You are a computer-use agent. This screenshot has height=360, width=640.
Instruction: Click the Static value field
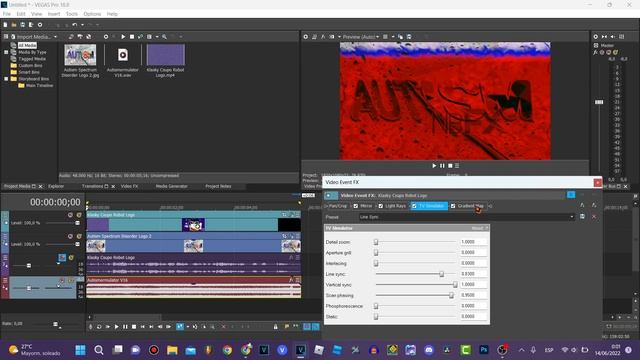pyautogui.click(x=473, y=316)
